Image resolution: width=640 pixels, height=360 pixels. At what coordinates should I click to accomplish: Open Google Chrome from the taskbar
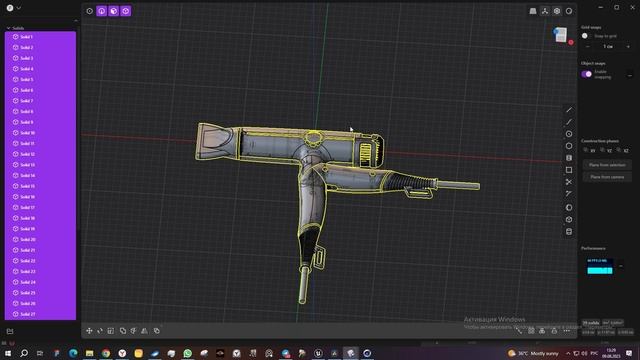(x=106, y=353)
